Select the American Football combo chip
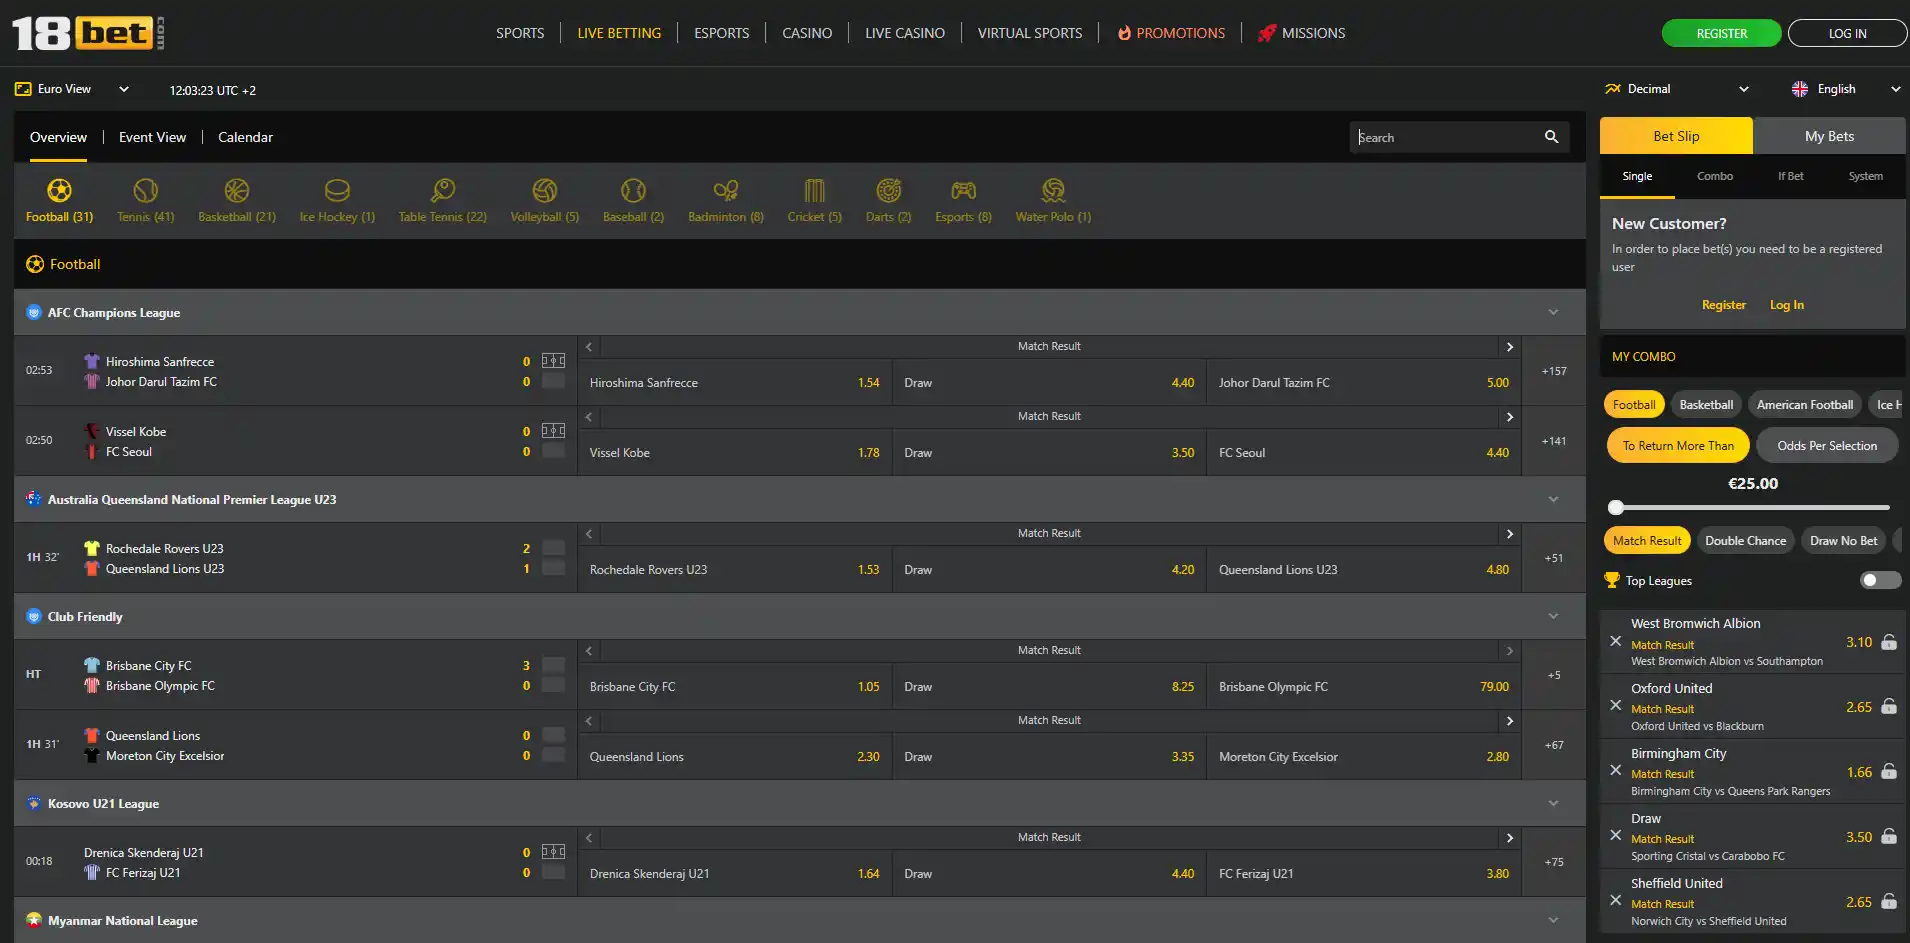1910x943 pixels. pyautogui.click(x=1805, y=405)
